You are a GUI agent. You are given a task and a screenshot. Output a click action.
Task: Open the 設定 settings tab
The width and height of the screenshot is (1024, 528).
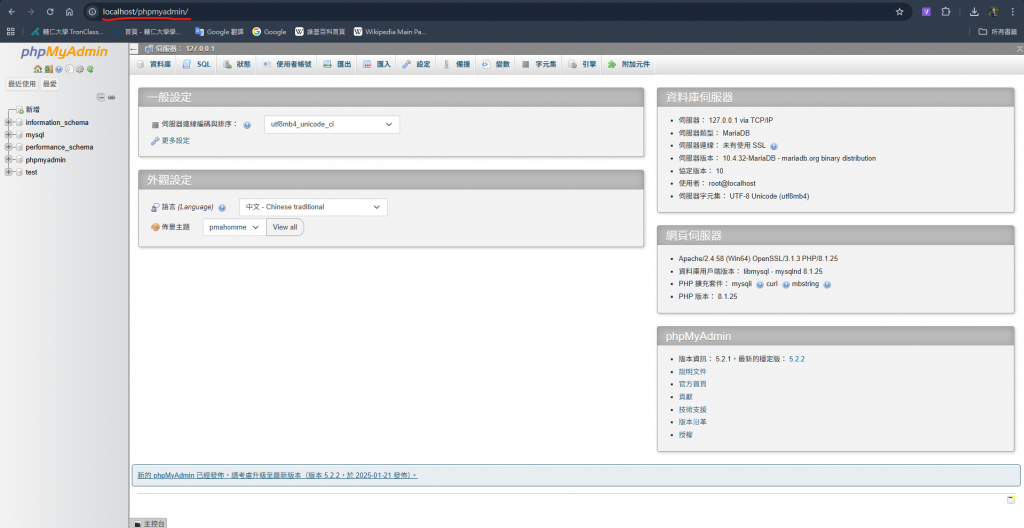417,64
